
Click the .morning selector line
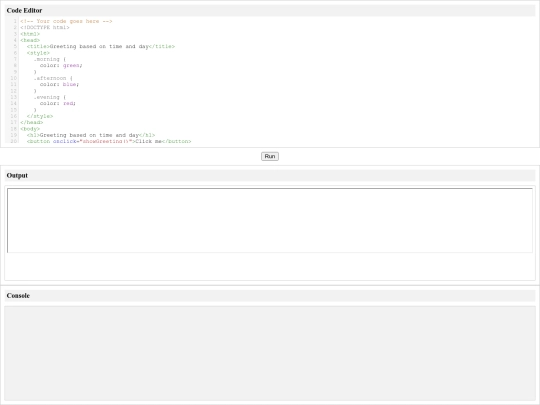[x=50, y=59]
